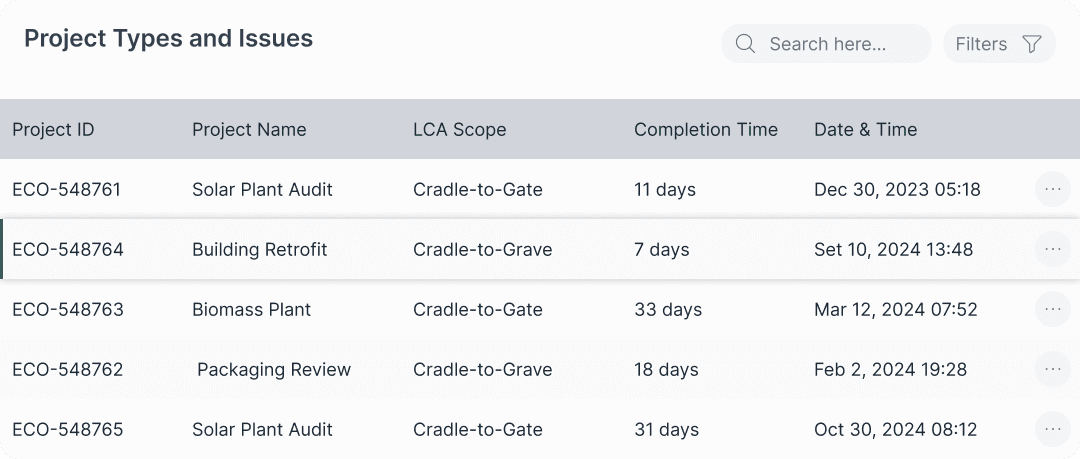Sort by Date & Time column header

865,130
